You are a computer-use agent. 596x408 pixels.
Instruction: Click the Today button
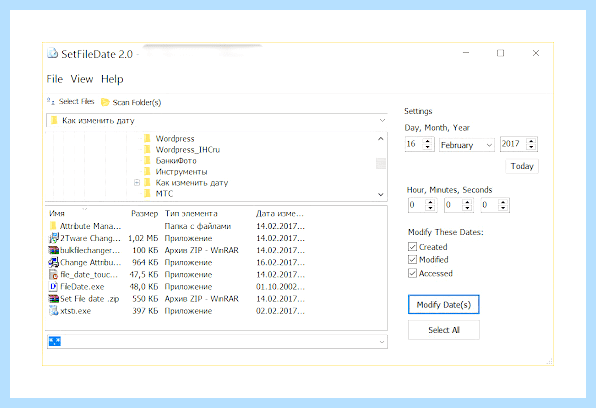click(x=522, y=166)
